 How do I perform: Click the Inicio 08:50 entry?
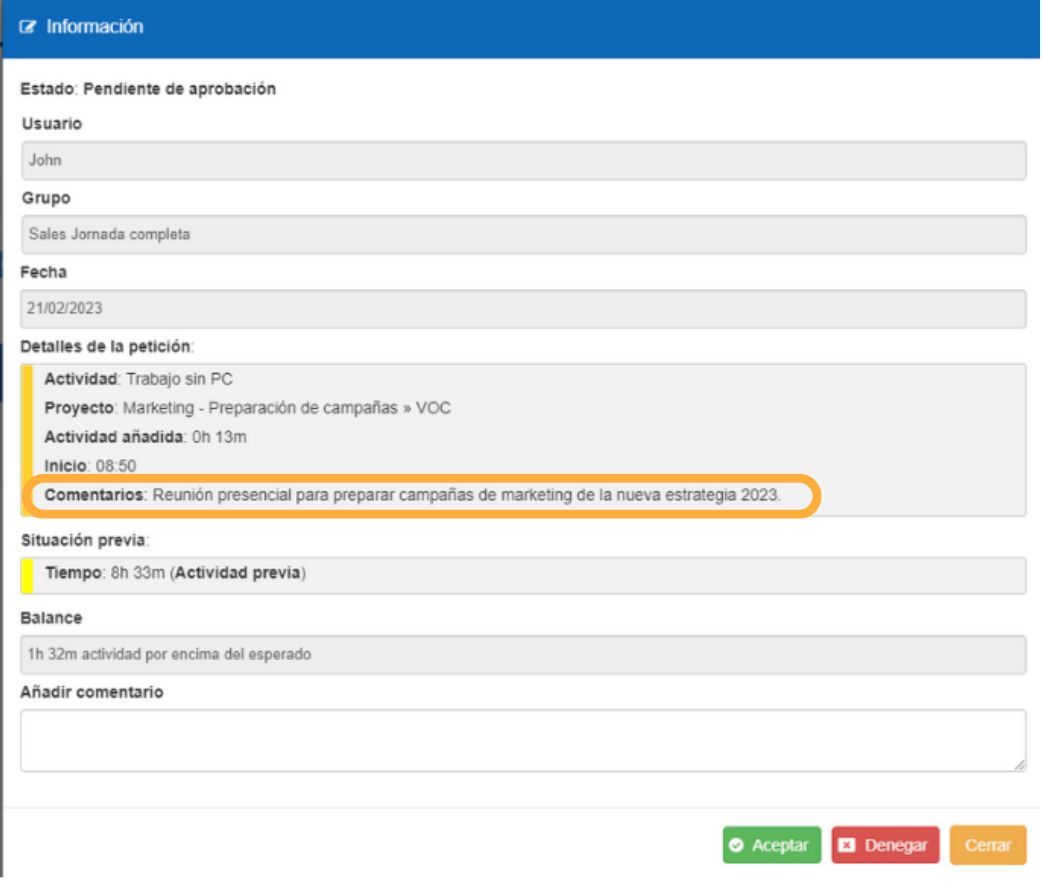pos(90,466)
